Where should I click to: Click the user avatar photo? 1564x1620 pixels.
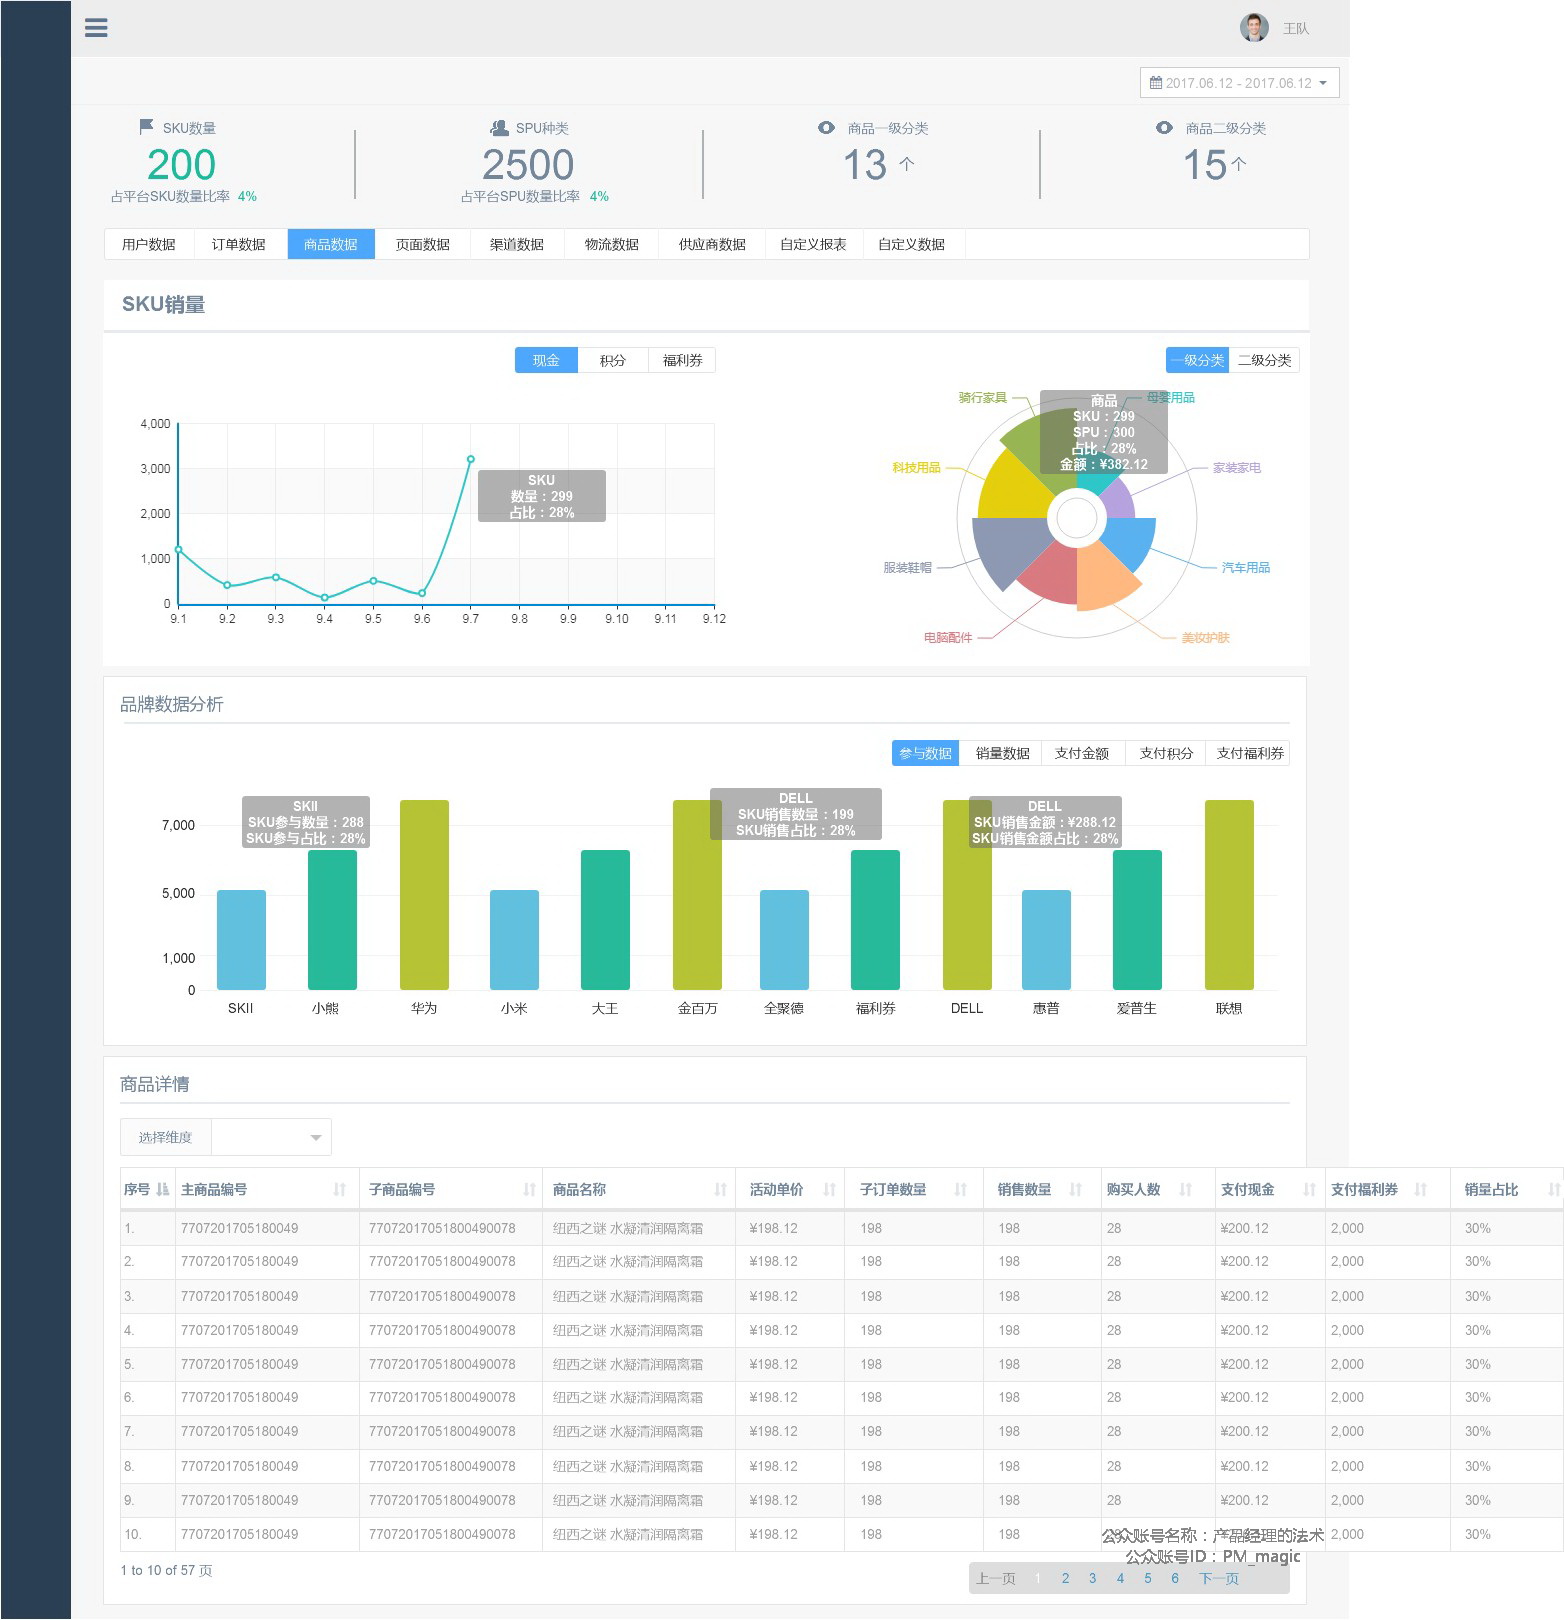1254,28
